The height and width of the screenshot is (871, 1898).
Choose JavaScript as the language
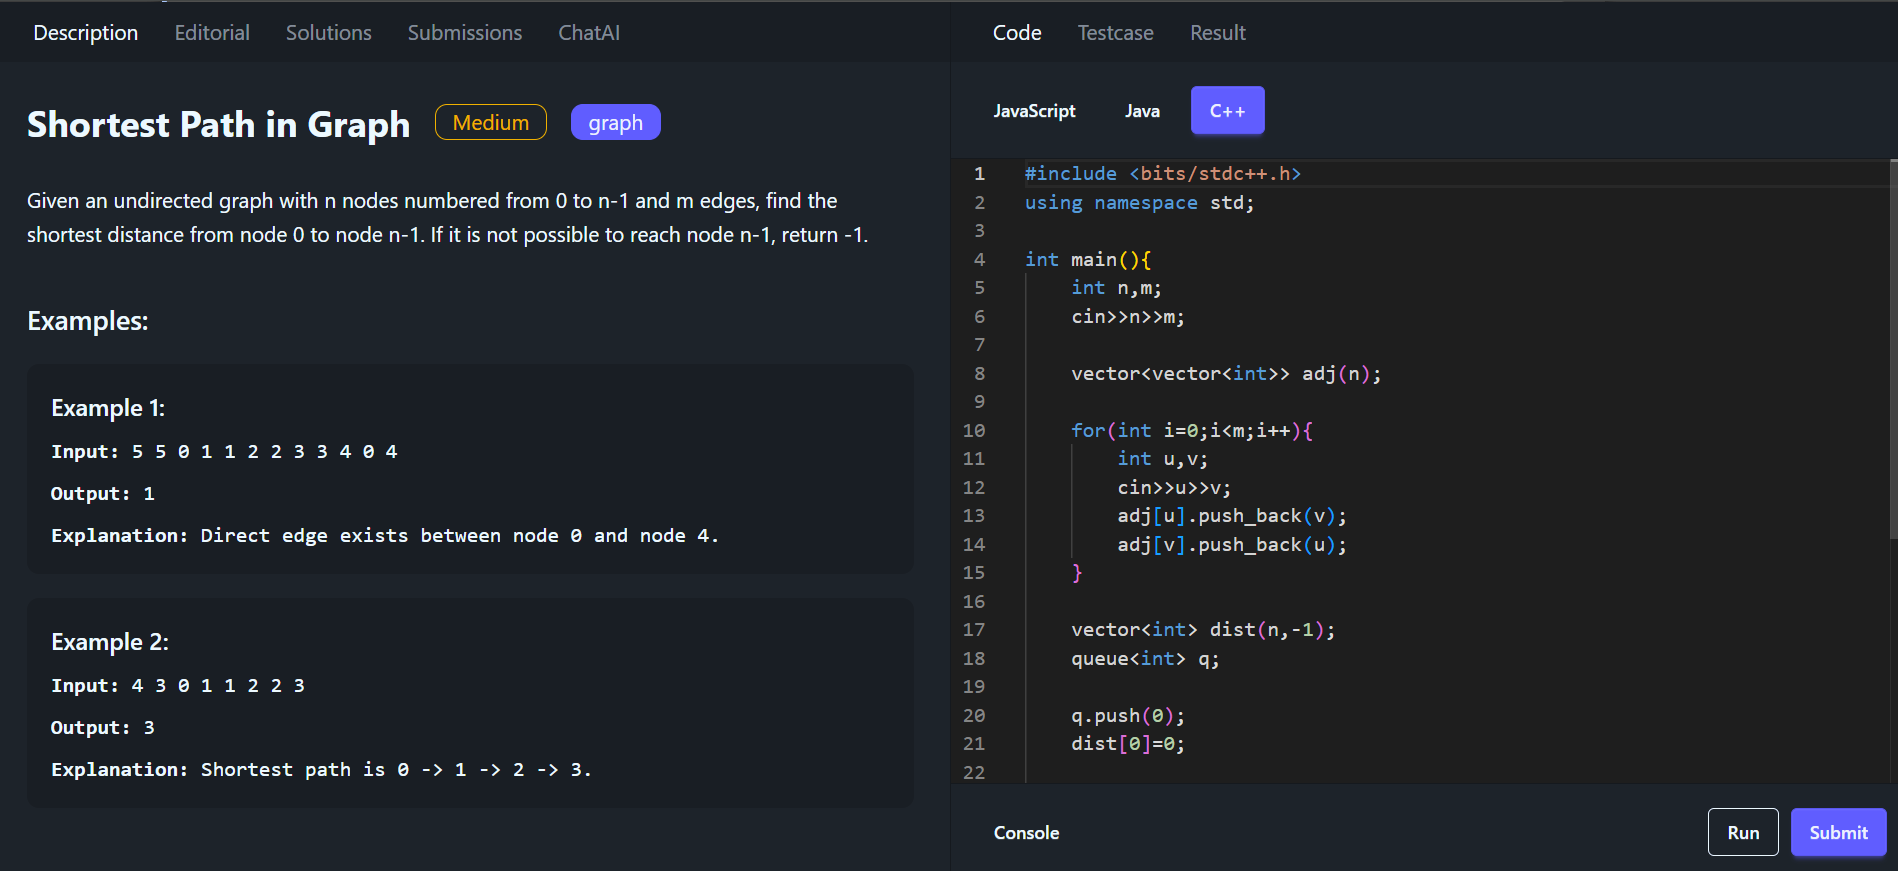coord(1034,111)
